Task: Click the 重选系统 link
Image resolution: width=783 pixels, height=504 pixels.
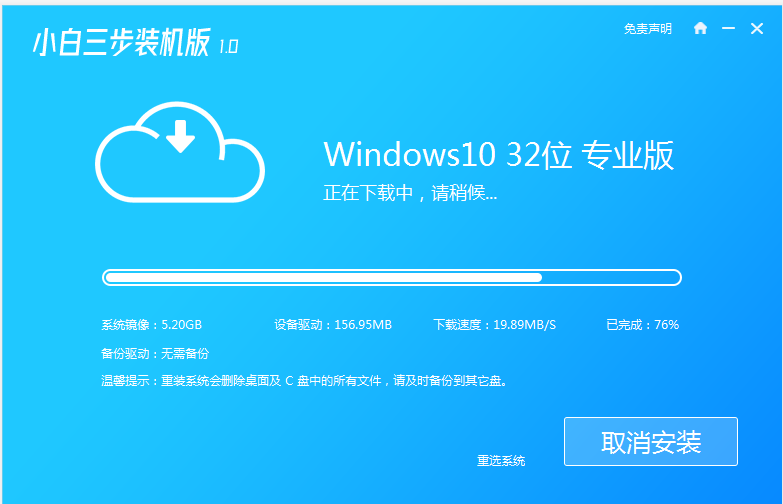Action: coord(501,461)
